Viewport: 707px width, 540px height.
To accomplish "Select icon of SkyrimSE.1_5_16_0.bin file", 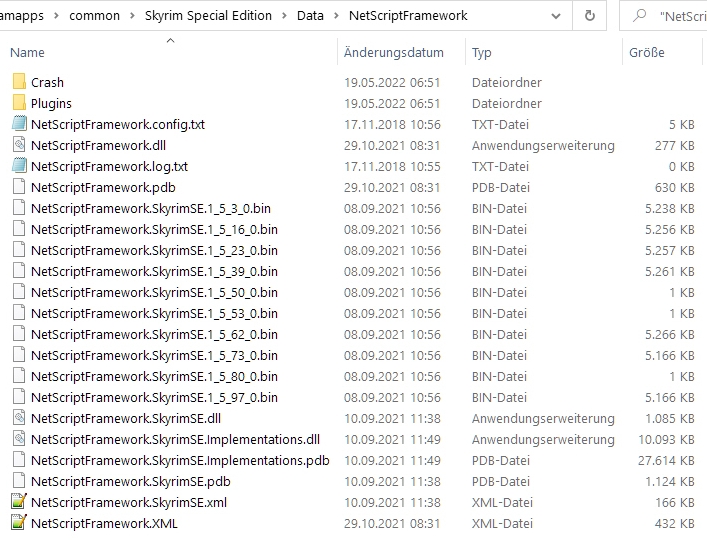I will 19,229.
